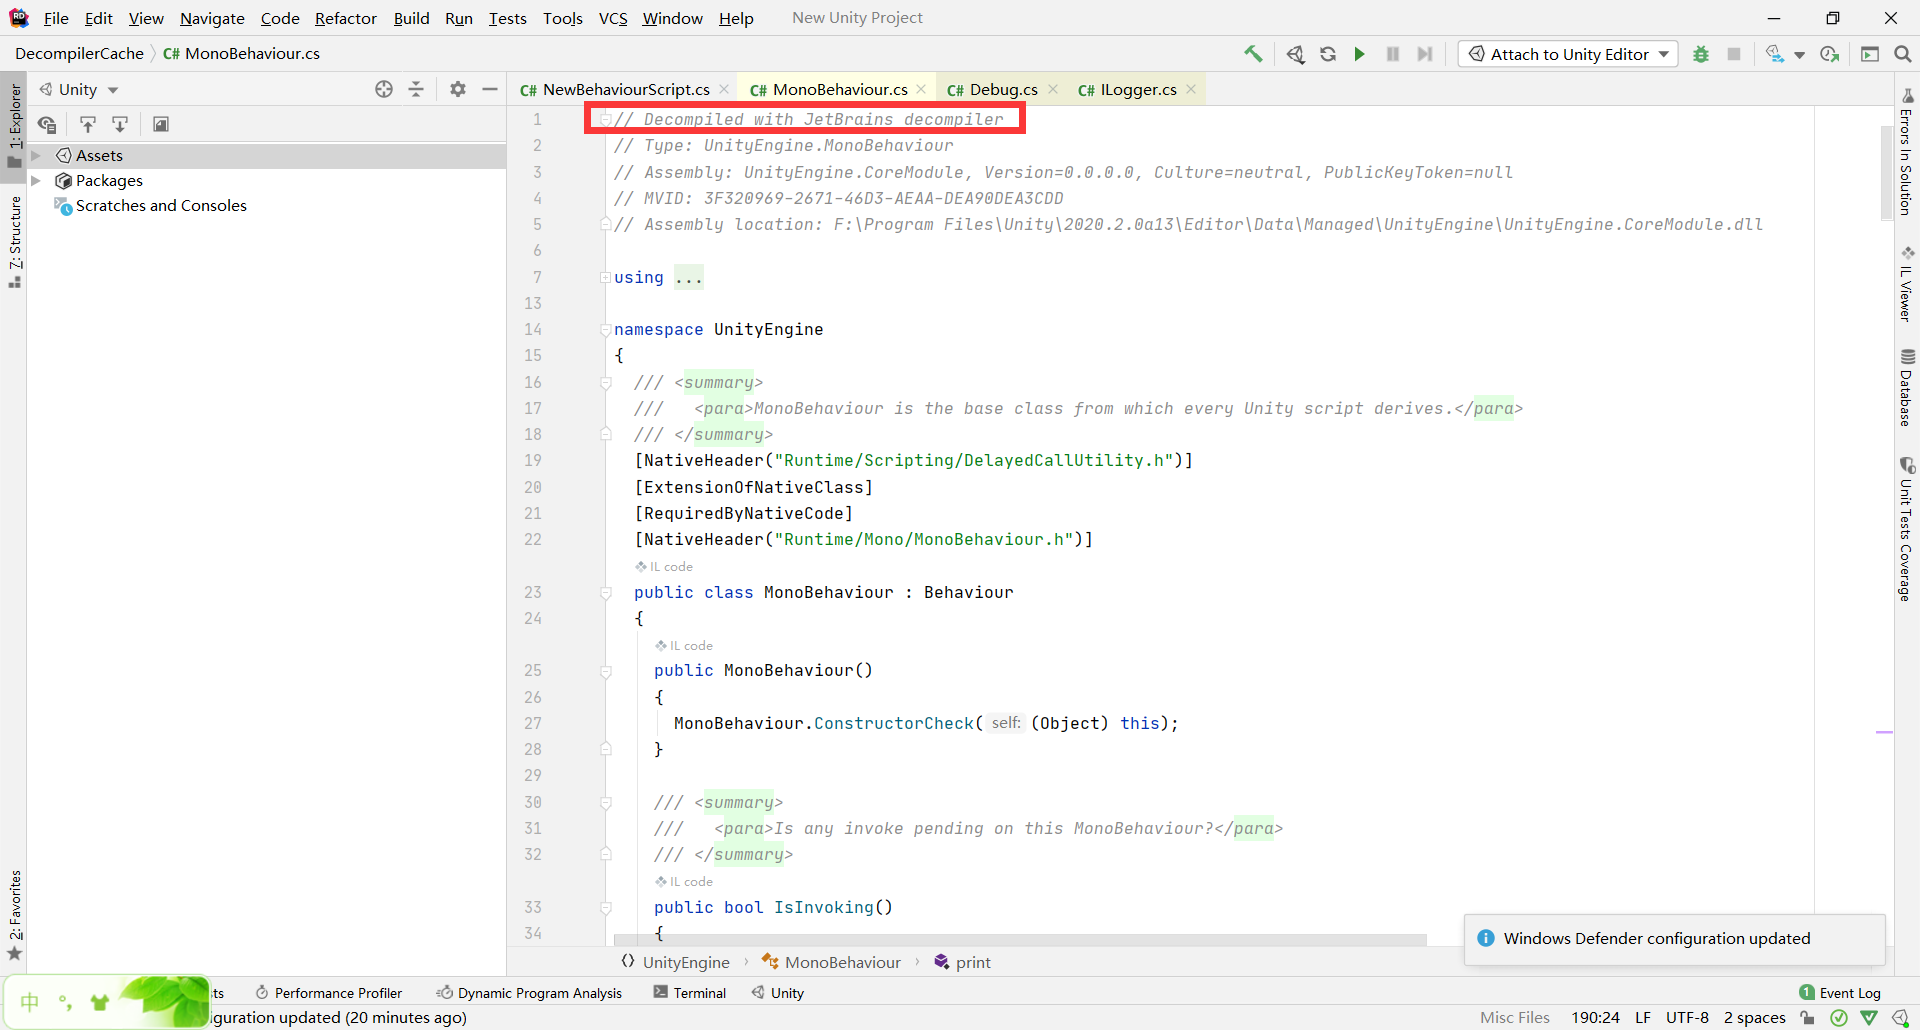The width and height of the screenshot is (1920, 1030).
Task: Click the profile with clock icon in toolbar
Action: [x=1830, y=54]
